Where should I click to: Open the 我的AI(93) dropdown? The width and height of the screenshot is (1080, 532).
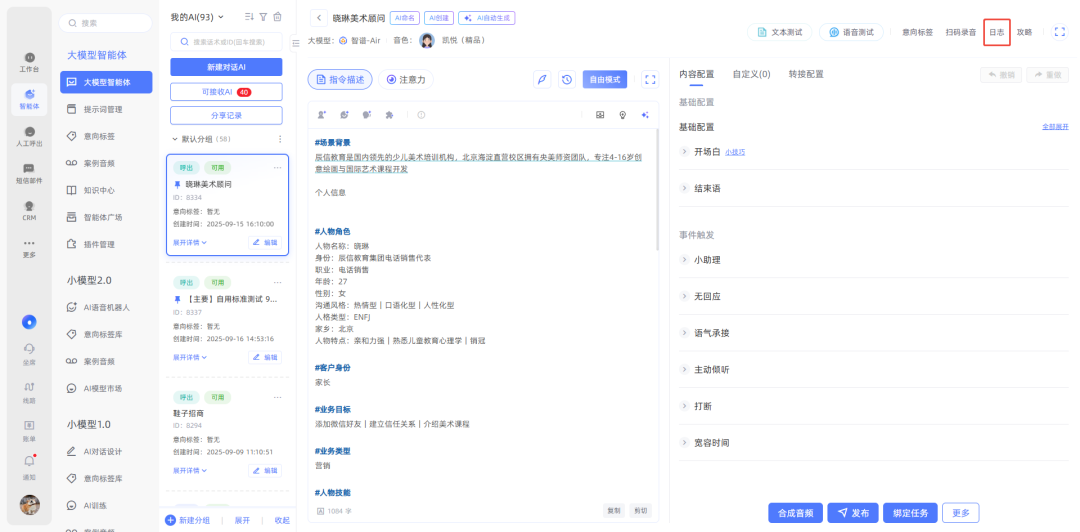(198, 17)
